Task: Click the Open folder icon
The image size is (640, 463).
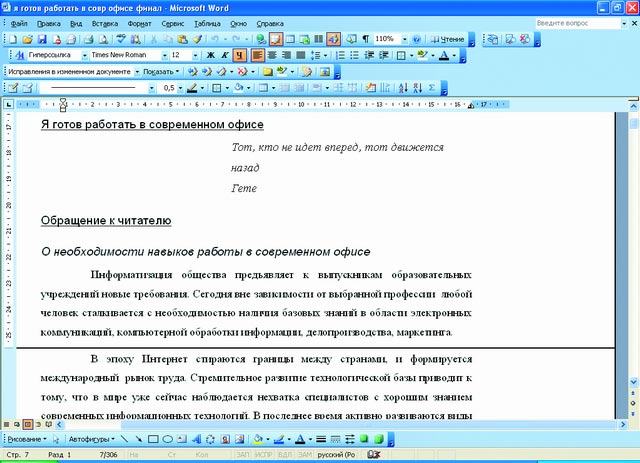Action: coord(27,39)
